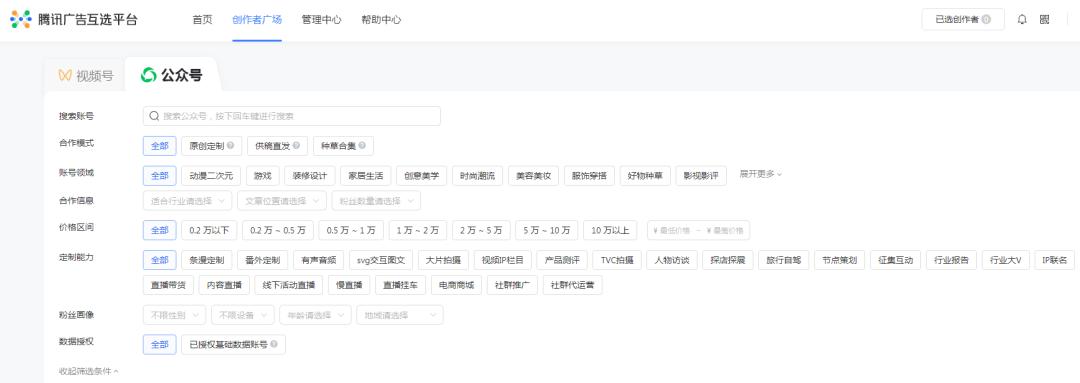Switch to the 视频号 tab
1080x383 pixels.
click(86, 76)
